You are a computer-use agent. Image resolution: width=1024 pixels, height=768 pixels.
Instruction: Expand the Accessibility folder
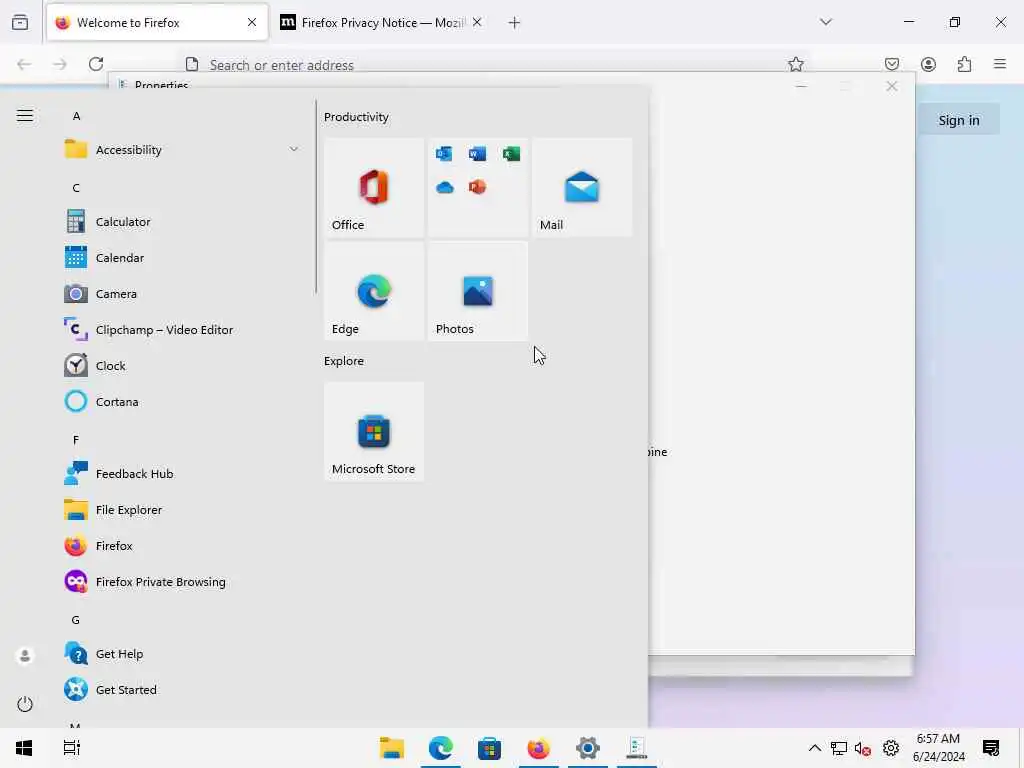[183, 150]
